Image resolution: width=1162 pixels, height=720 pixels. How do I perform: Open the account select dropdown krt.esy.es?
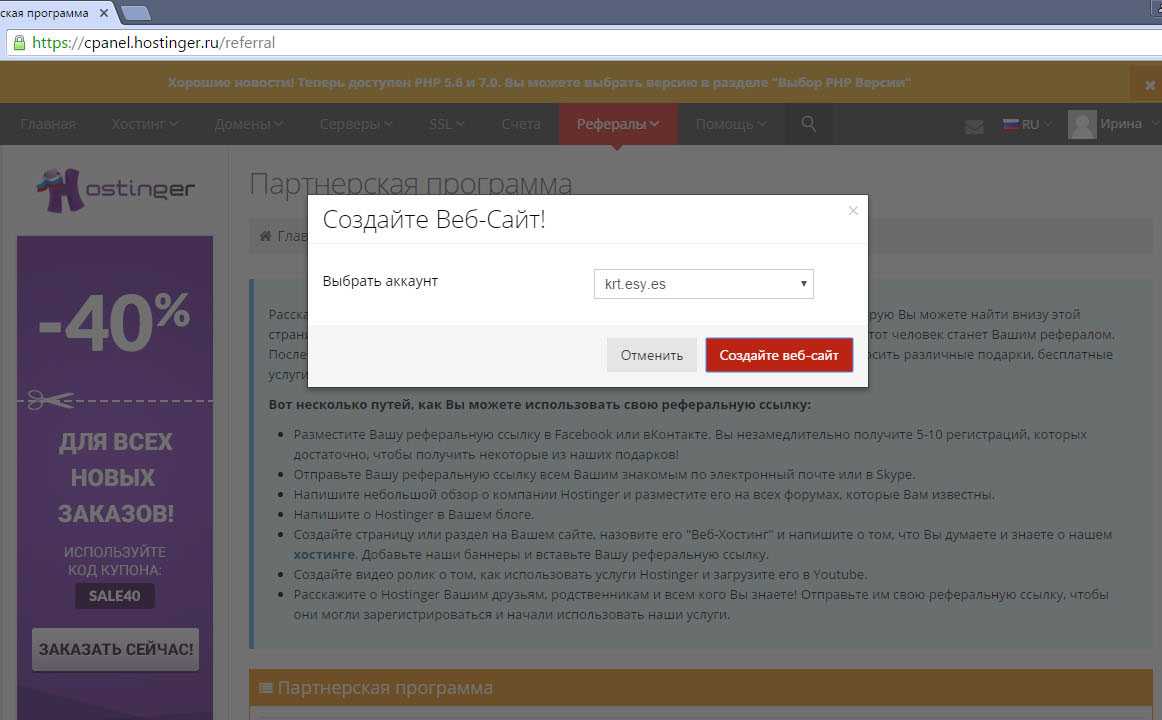pyautogui.click(x=703, y=284)
